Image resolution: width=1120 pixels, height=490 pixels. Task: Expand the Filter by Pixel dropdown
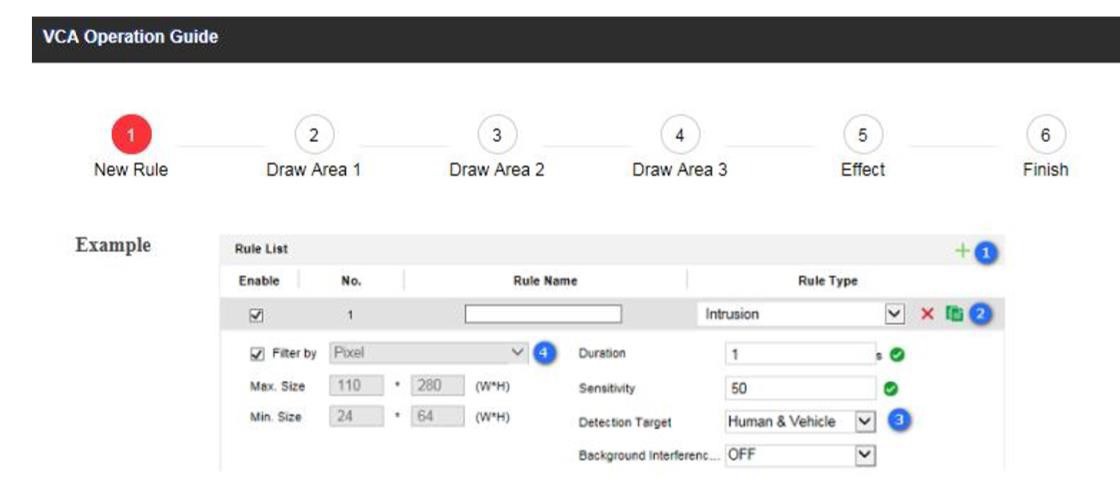[x=428, y=353]
